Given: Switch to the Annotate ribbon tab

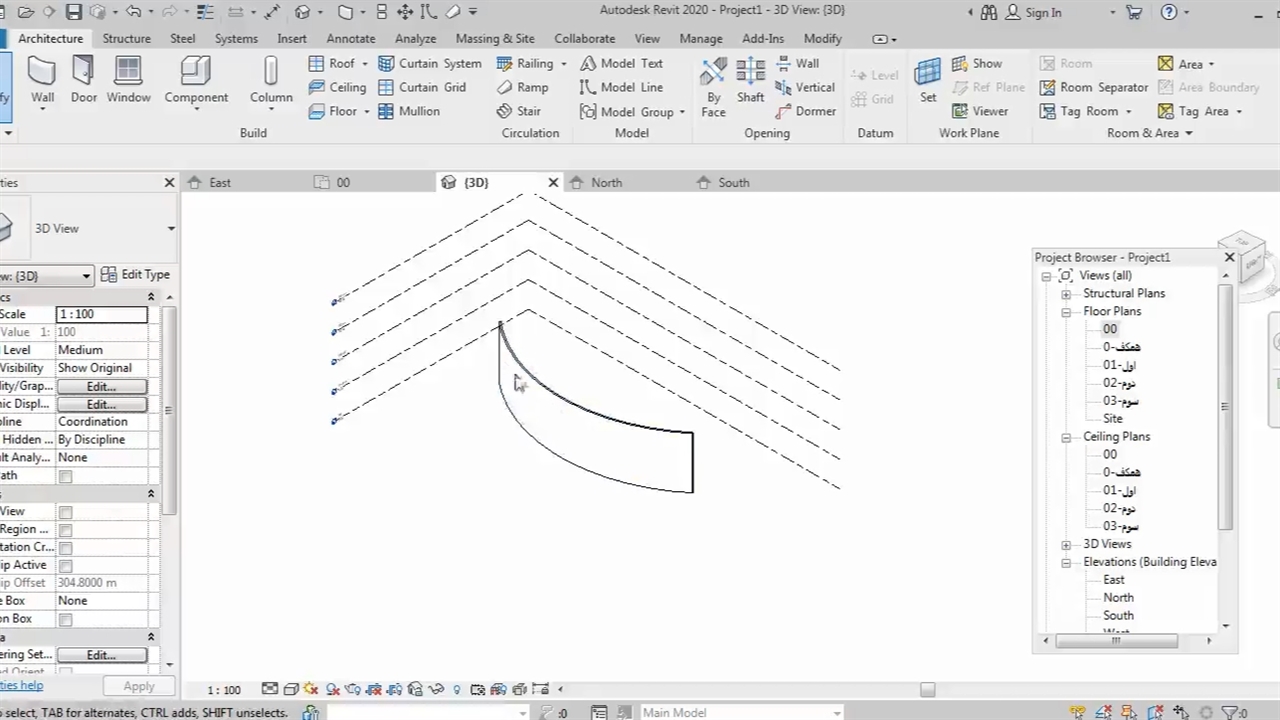Looking at the screenshot, I should (350, 39).
